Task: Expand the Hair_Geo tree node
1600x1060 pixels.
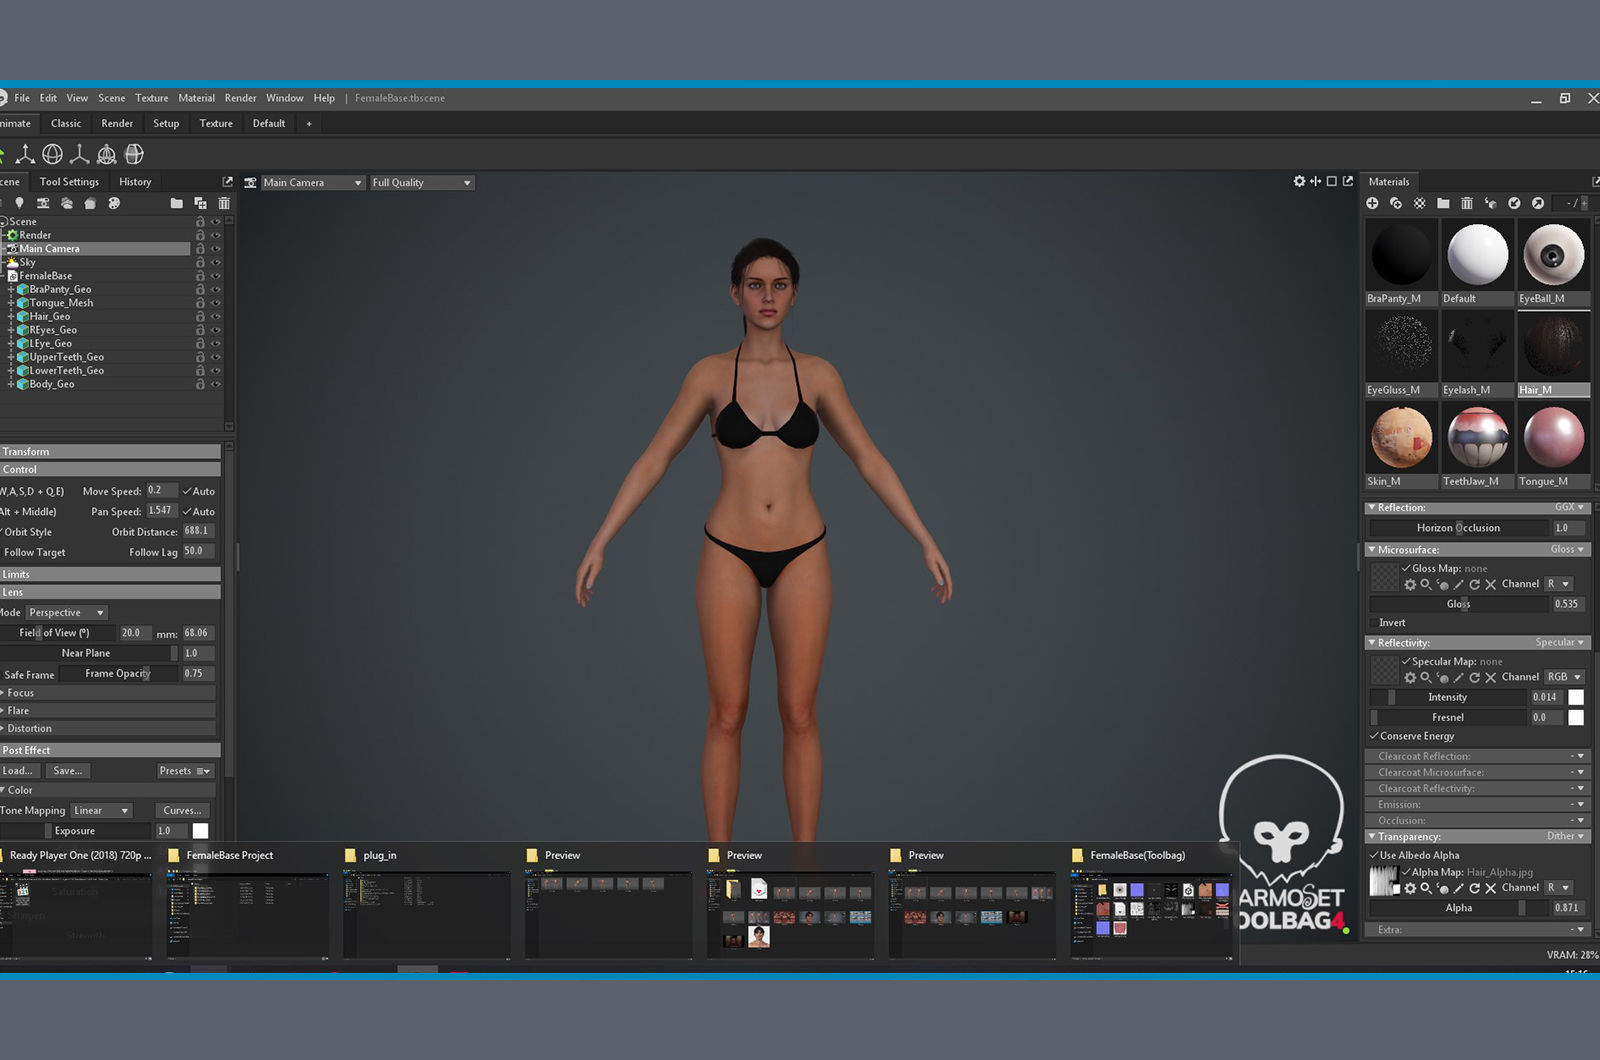Action: [11, 316]
